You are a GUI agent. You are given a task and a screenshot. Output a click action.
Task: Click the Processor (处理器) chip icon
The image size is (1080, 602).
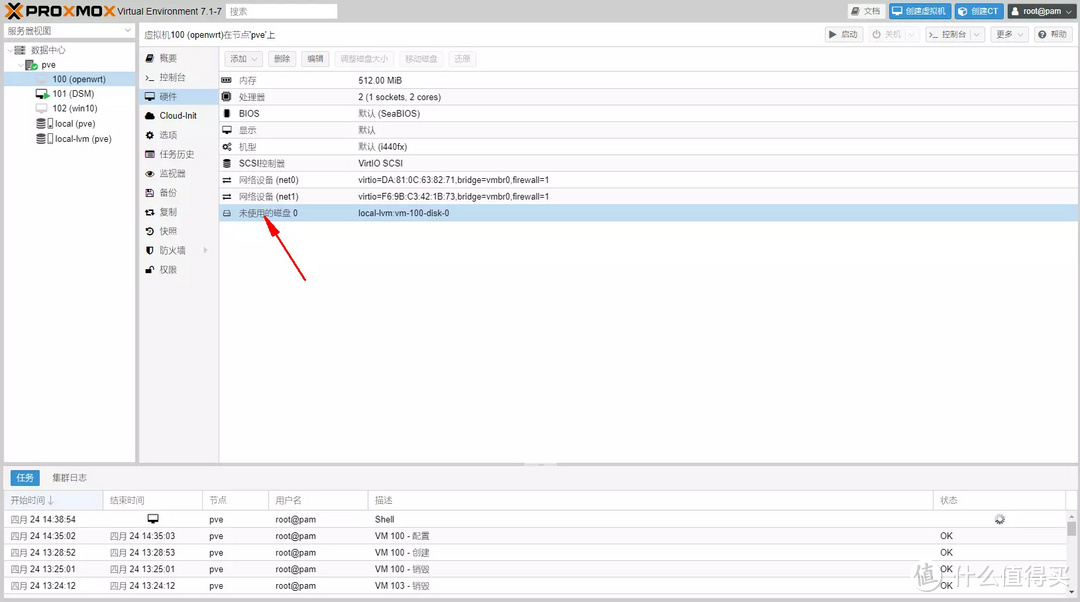pyautogui.click(x=227, y=97)
